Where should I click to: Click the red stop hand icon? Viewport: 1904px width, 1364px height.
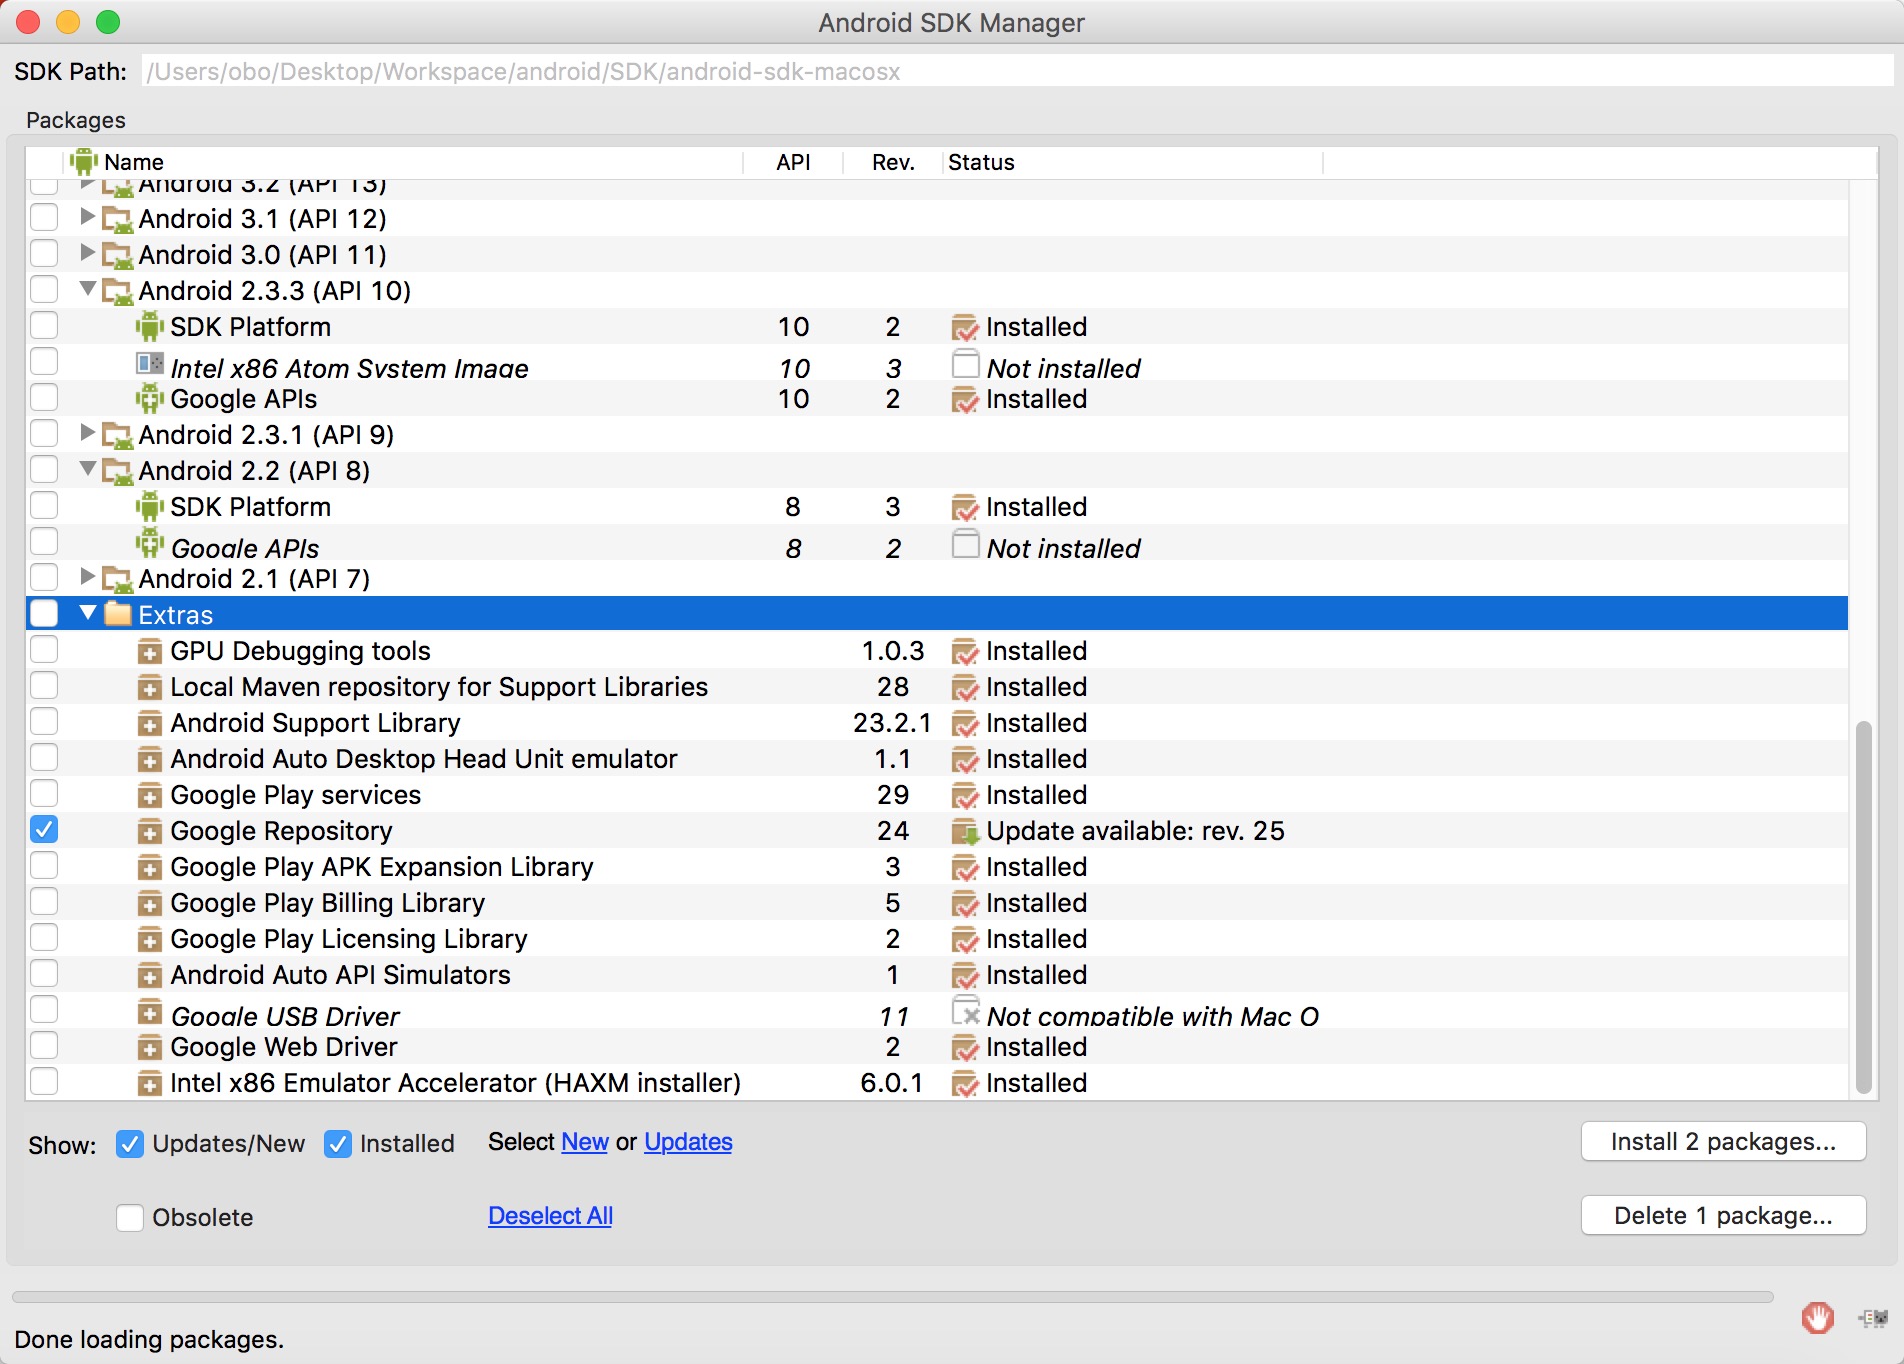pos(1818,1318)
